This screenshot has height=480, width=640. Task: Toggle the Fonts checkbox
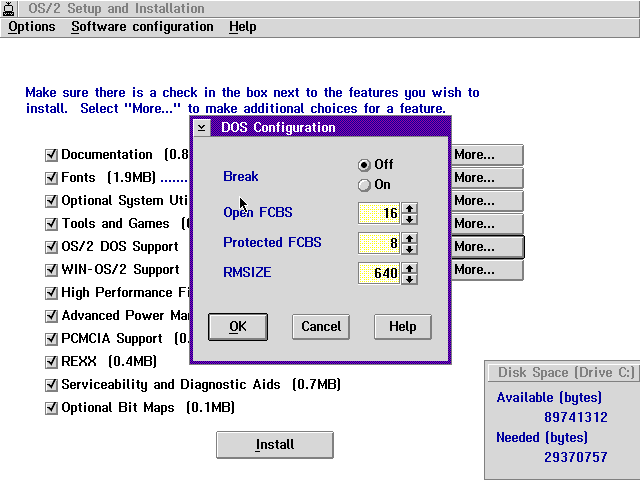(51, 178)
